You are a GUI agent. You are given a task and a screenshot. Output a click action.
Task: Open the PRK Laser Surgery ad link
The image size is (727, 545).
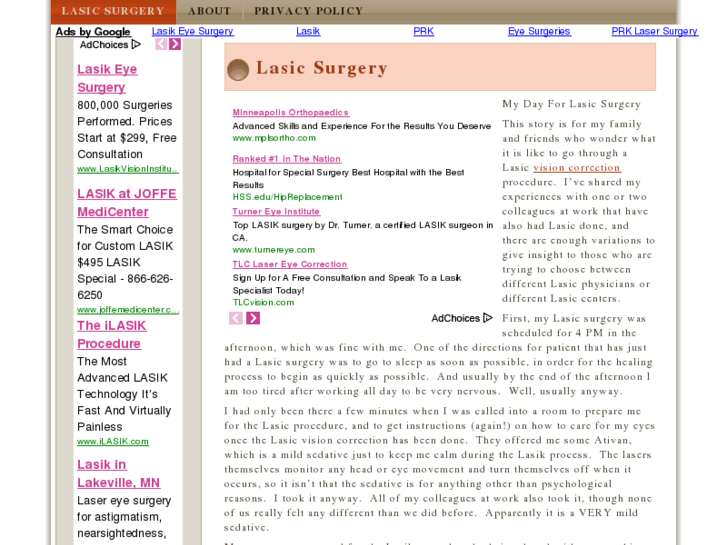point(654,31)
